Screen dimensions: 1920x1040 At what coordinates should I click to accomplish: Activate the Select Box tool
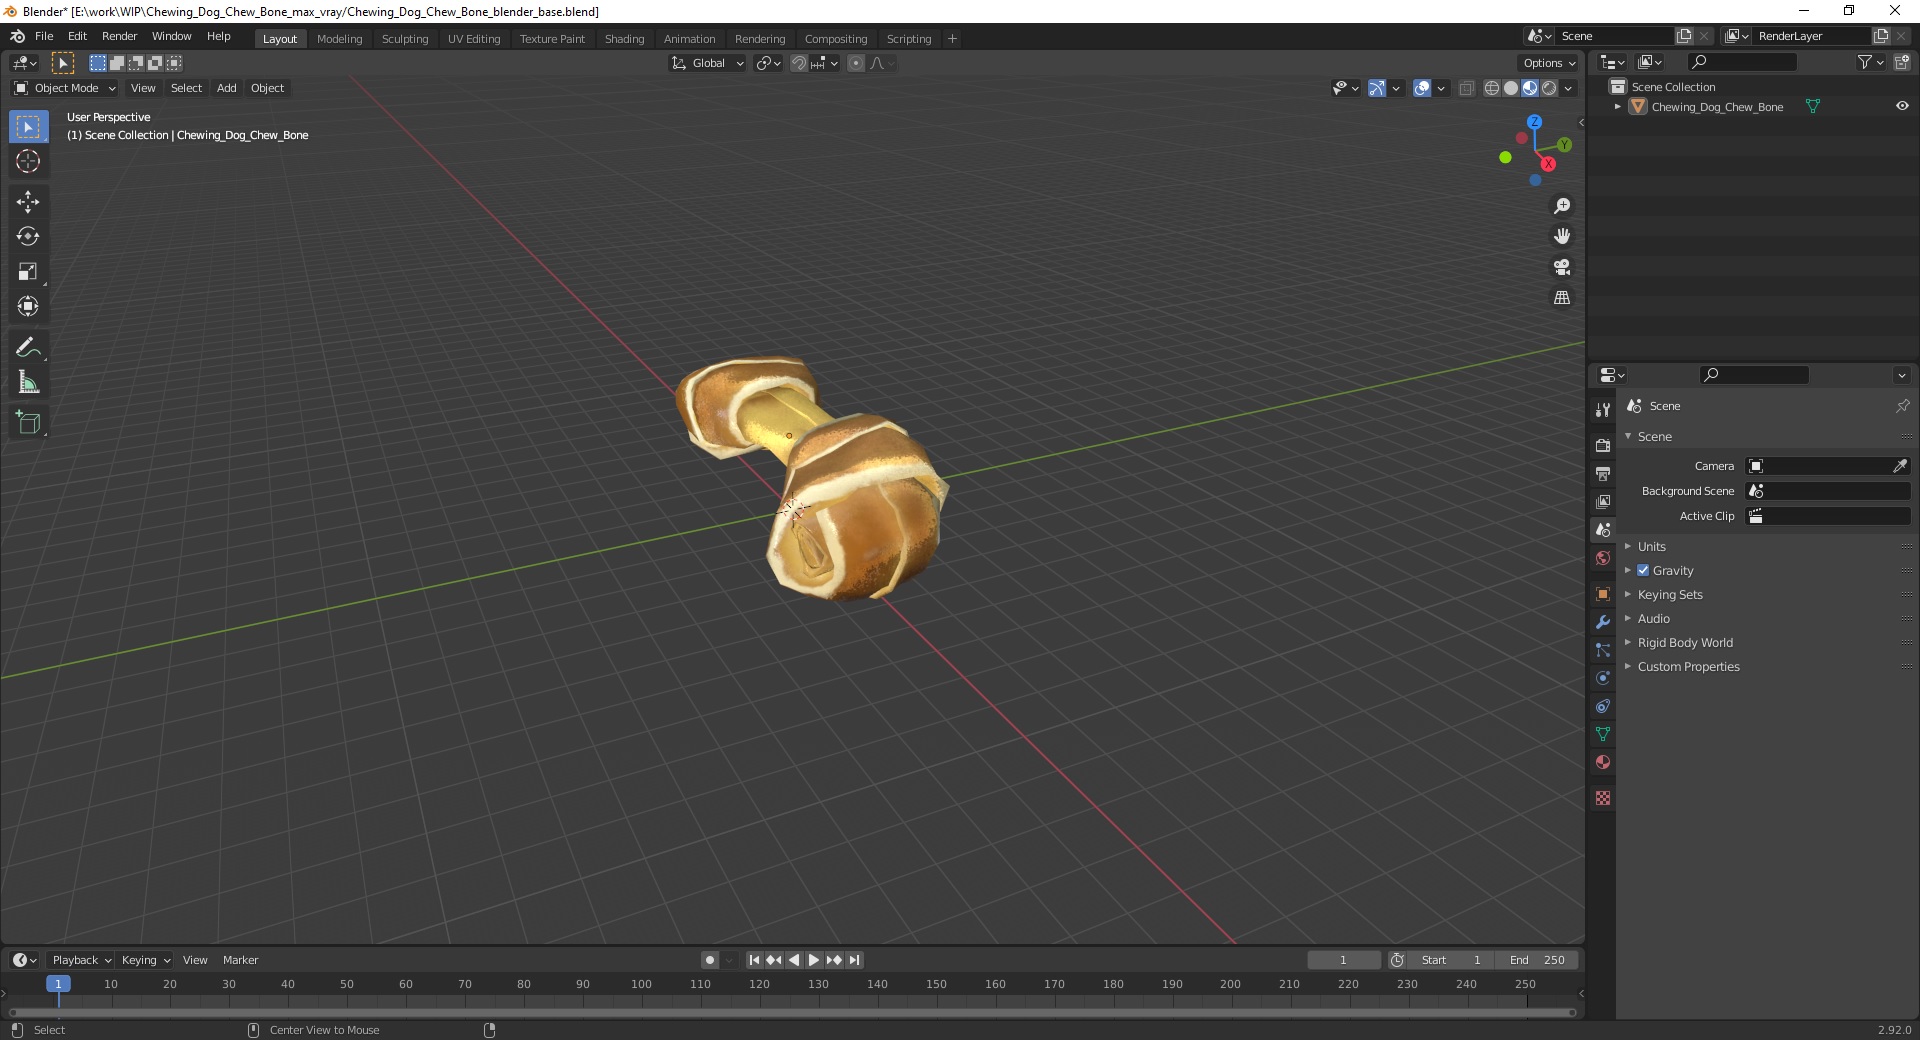coord(28,127)
